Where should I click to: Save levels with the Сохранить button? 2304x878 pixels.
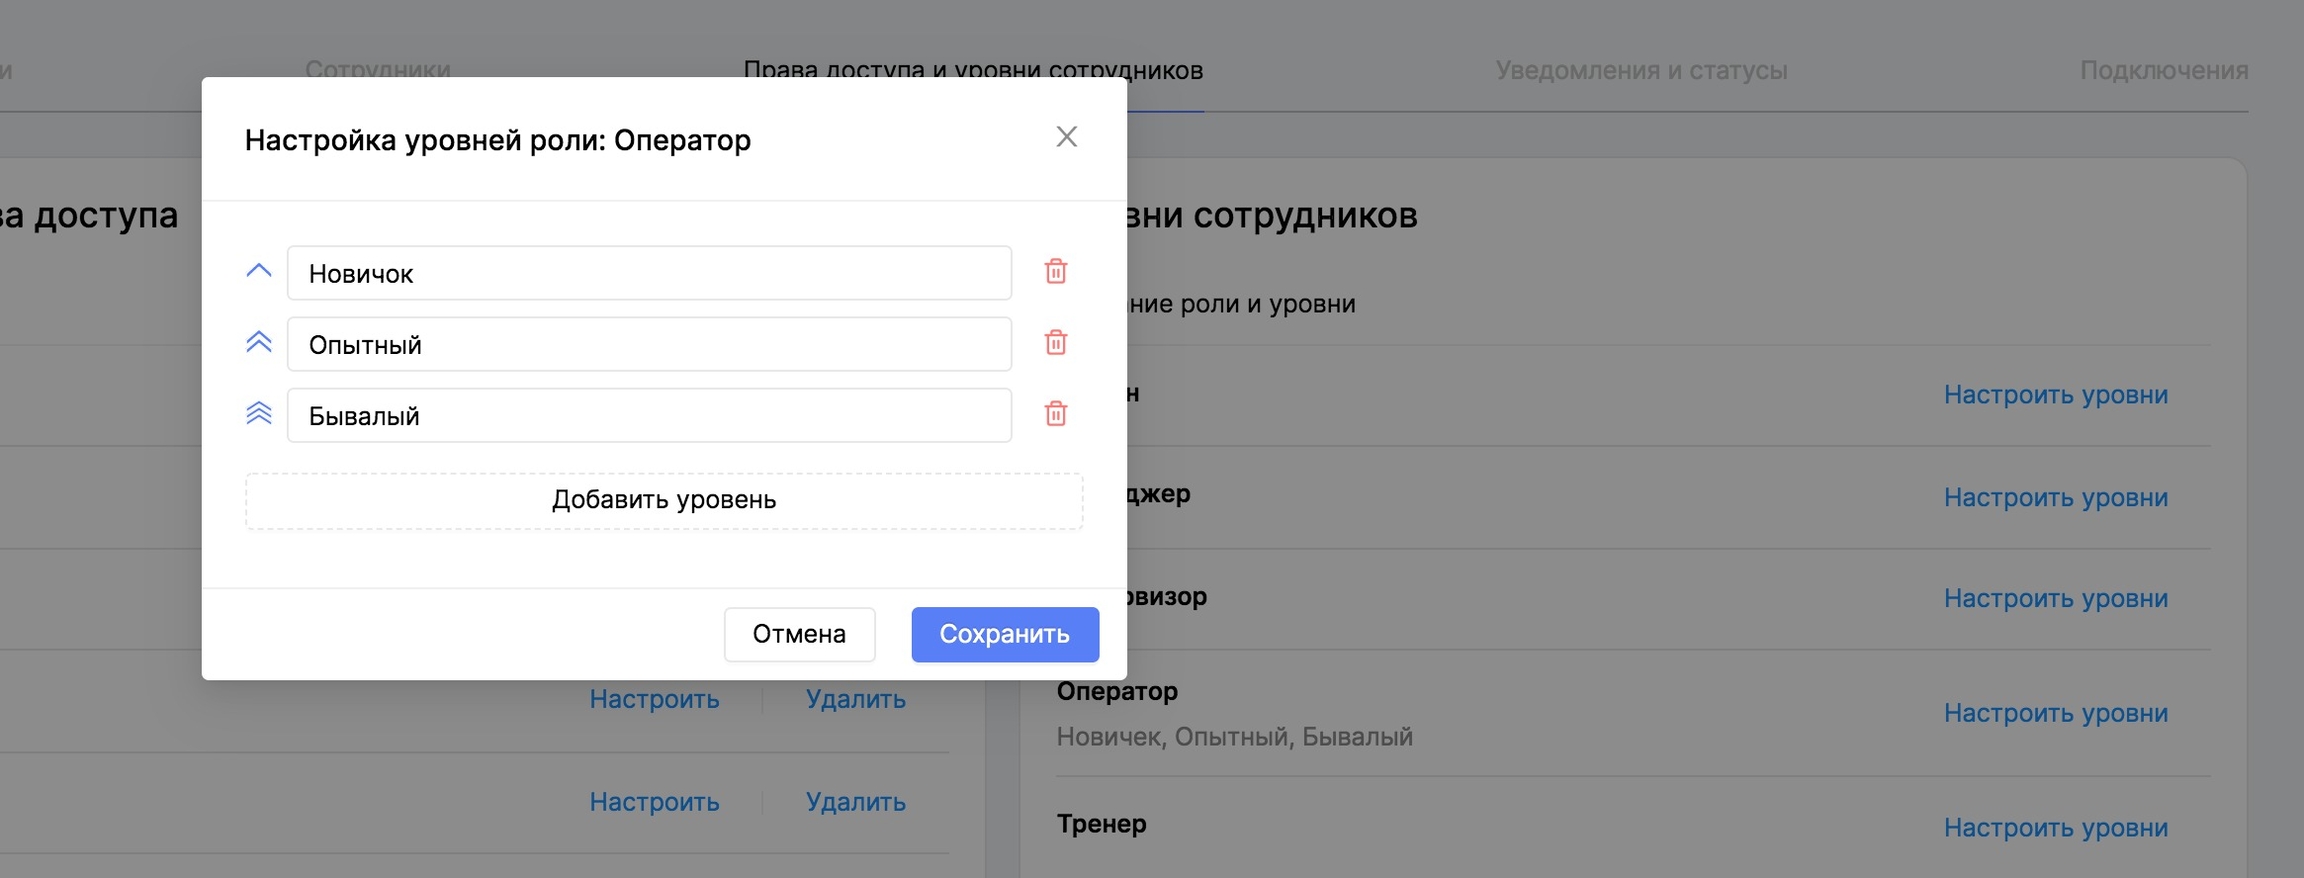[1004, 634]
